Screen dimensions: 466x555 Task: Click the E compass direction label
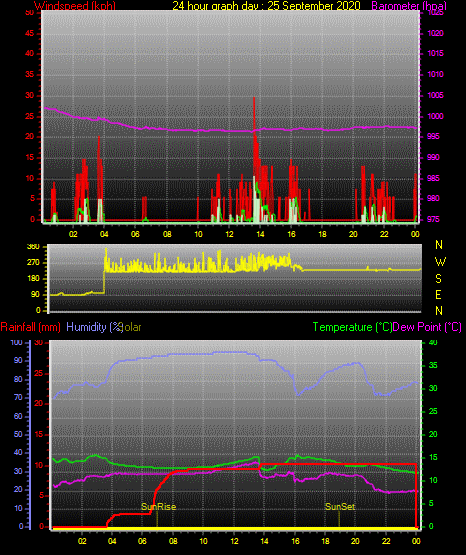click(x=438, y=294)
